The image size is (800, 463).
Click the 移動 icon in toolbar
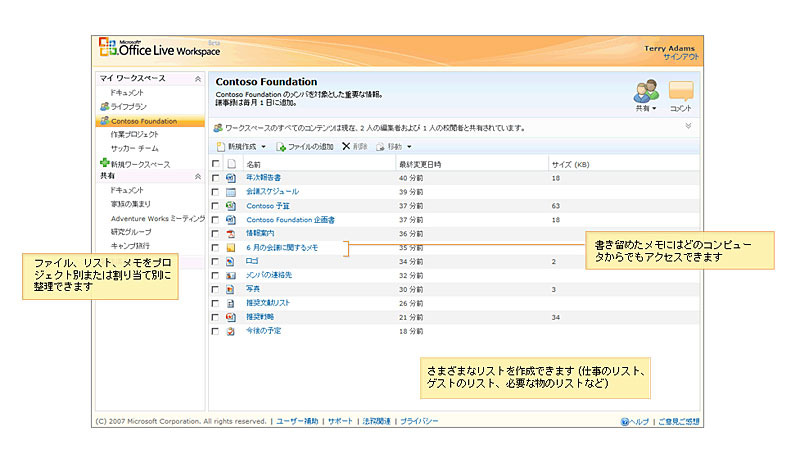point(380,147)
